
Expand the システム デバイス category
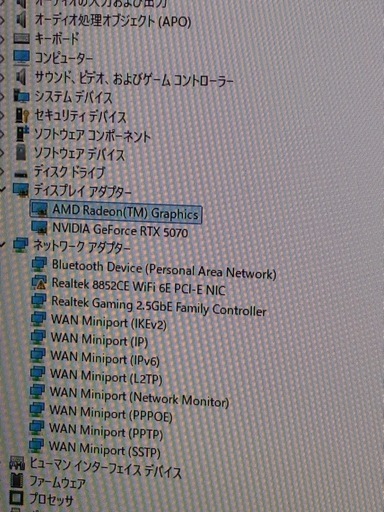2,97
